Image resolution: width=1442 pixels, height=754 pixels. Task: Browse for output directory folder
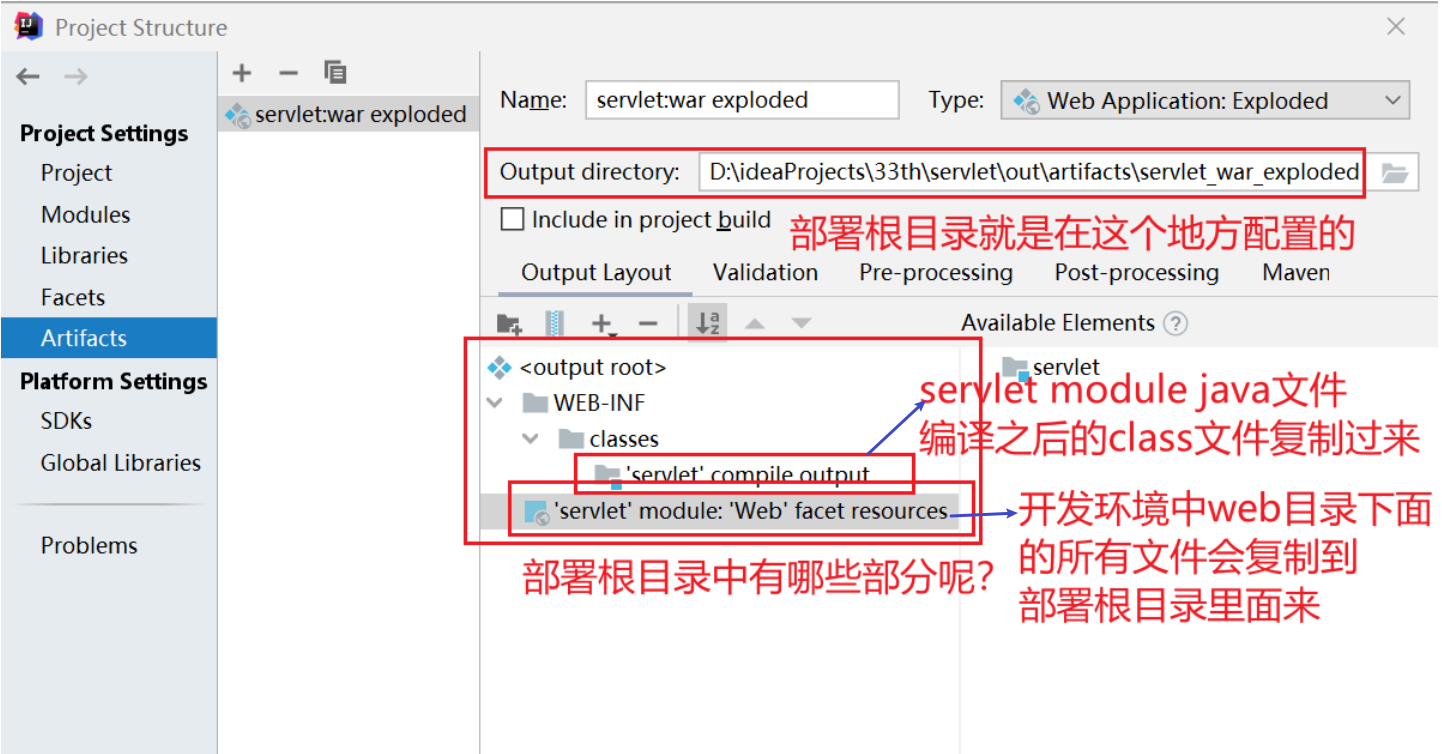click(x=1395, y=173)
